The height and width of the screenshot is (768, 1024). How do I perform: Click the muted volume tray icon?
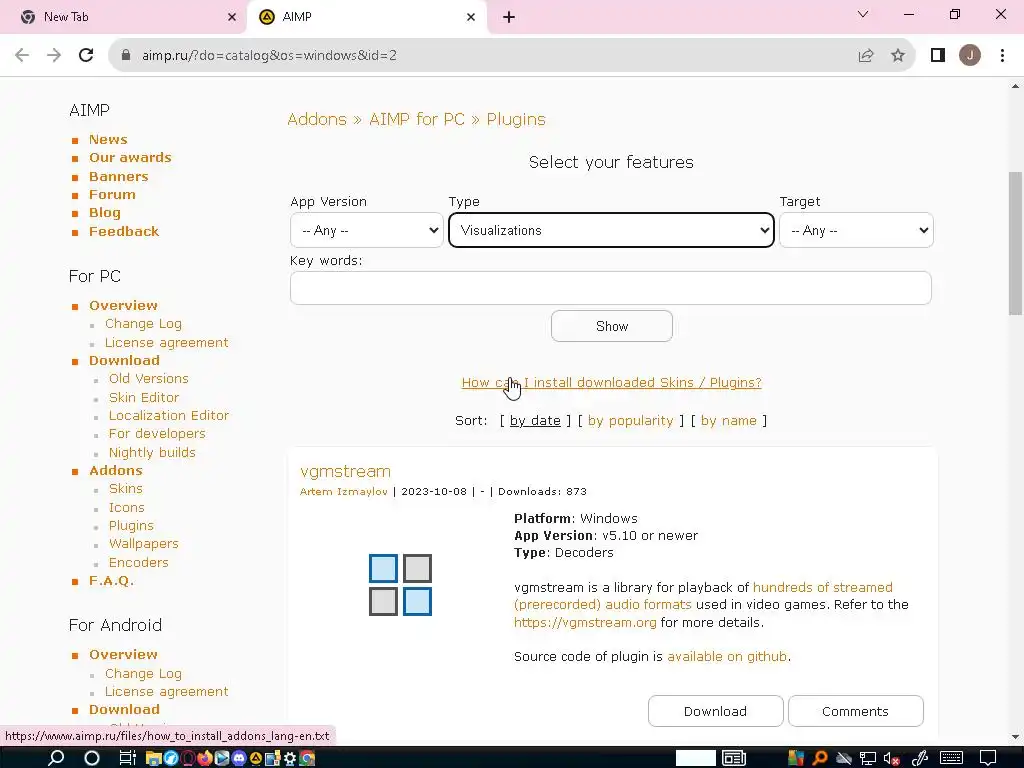[x=891, y=758]
